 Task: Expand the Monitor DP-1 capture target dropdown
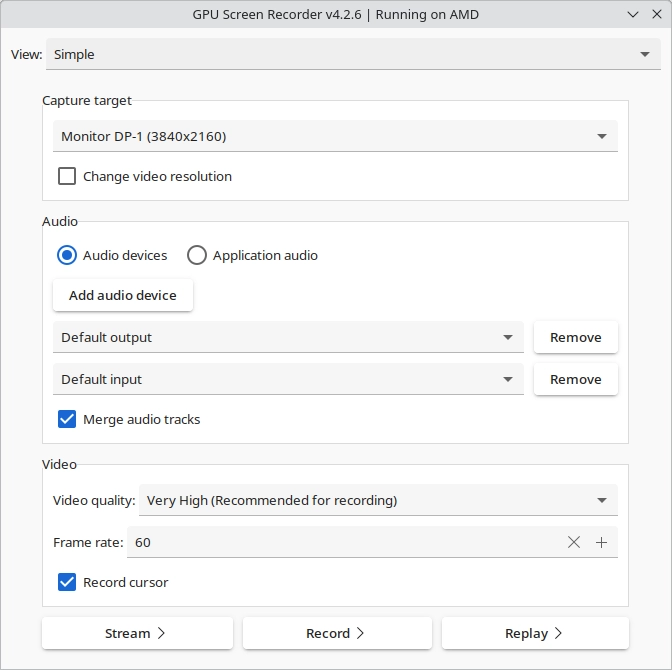[x=335, y=136]
